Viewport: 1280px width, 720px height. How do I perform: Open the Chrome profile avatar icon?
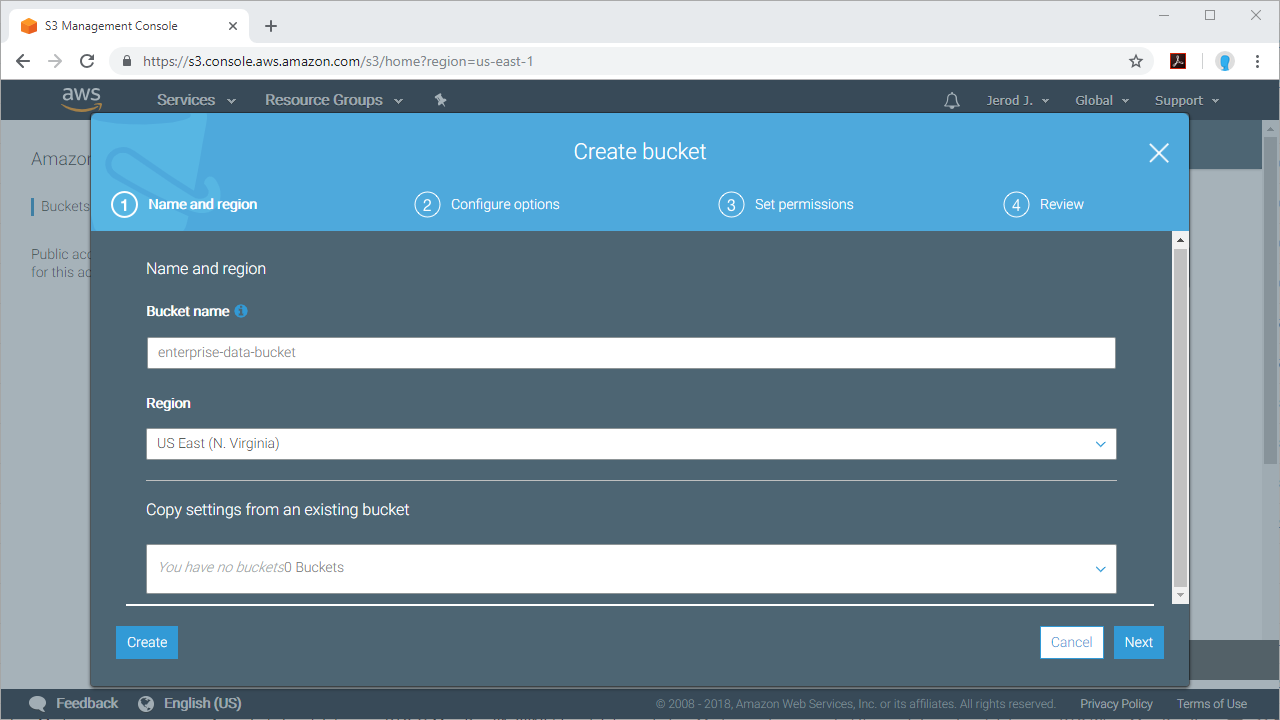(1224, 61)
